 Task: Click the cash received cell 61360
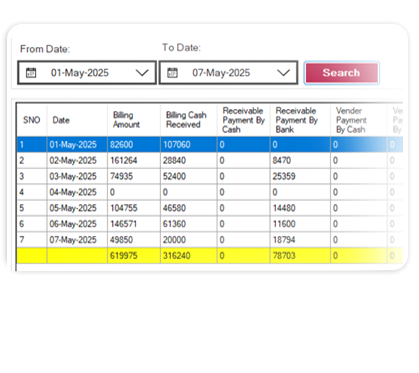click(189, 224)
